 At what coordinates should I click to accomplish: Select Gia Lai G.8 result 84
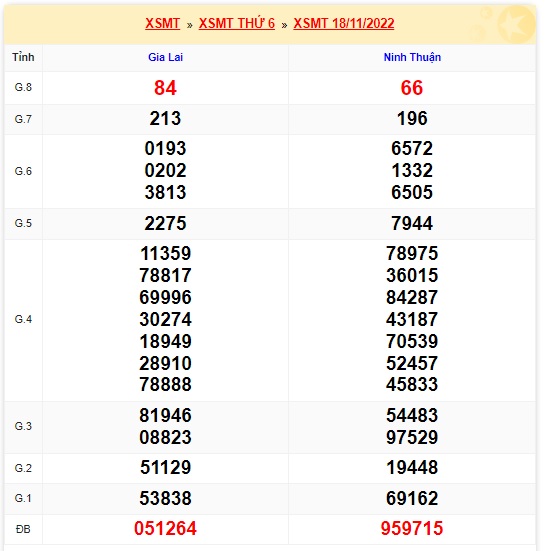pos(165,88)
